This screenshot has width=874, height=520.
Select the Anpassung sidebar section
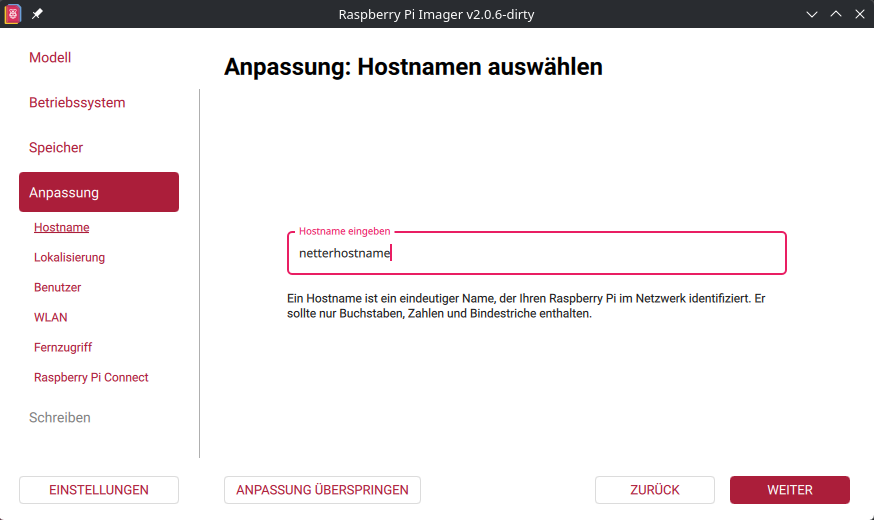point(99,192)
